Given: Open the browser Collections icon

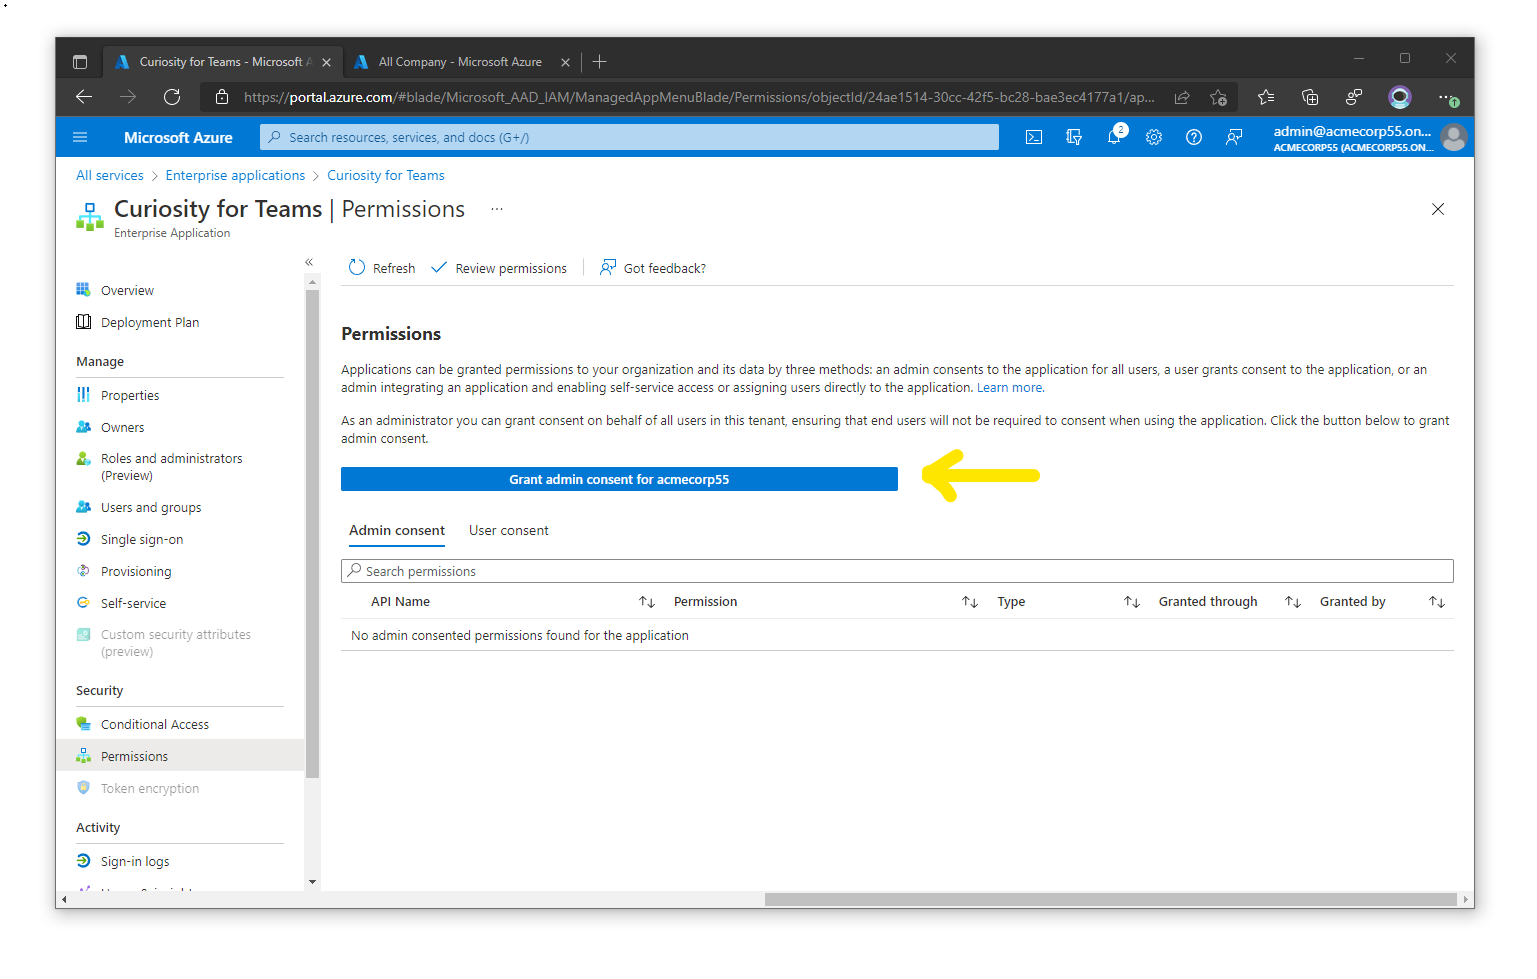Looking at the screenshot, I should coord(1310,97).
